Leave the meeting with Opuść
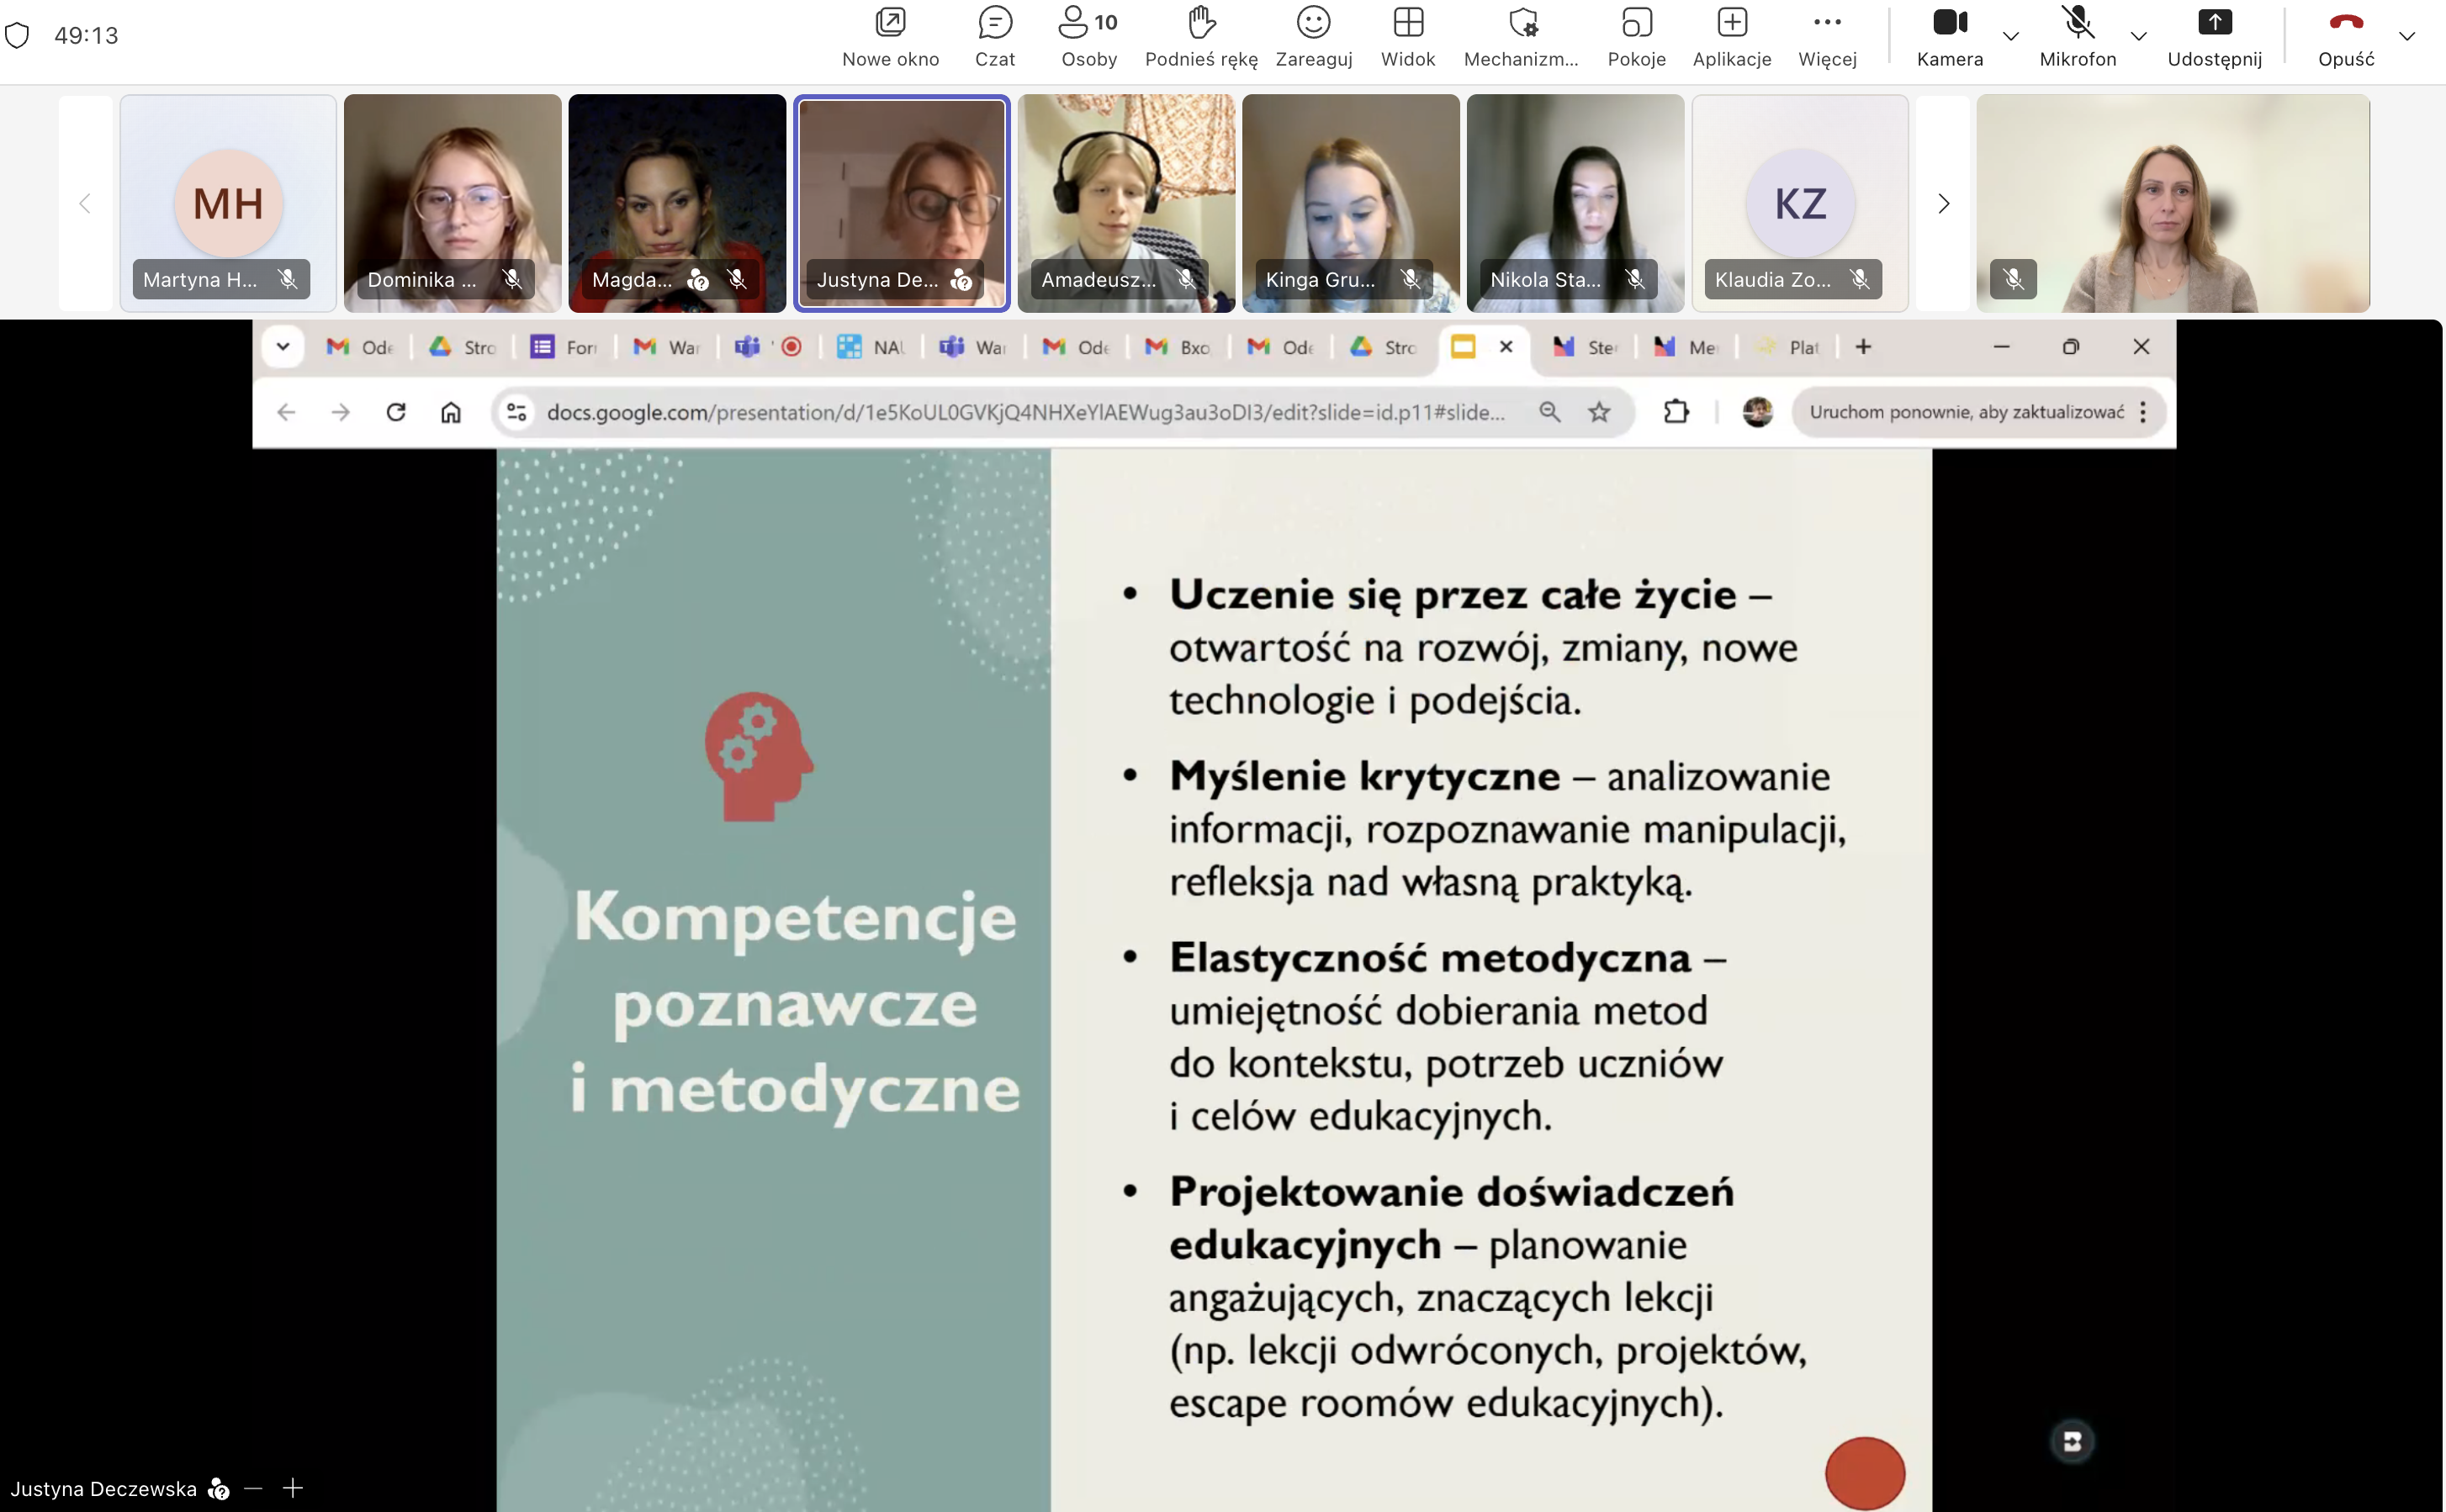 (x=2345, y=36)
